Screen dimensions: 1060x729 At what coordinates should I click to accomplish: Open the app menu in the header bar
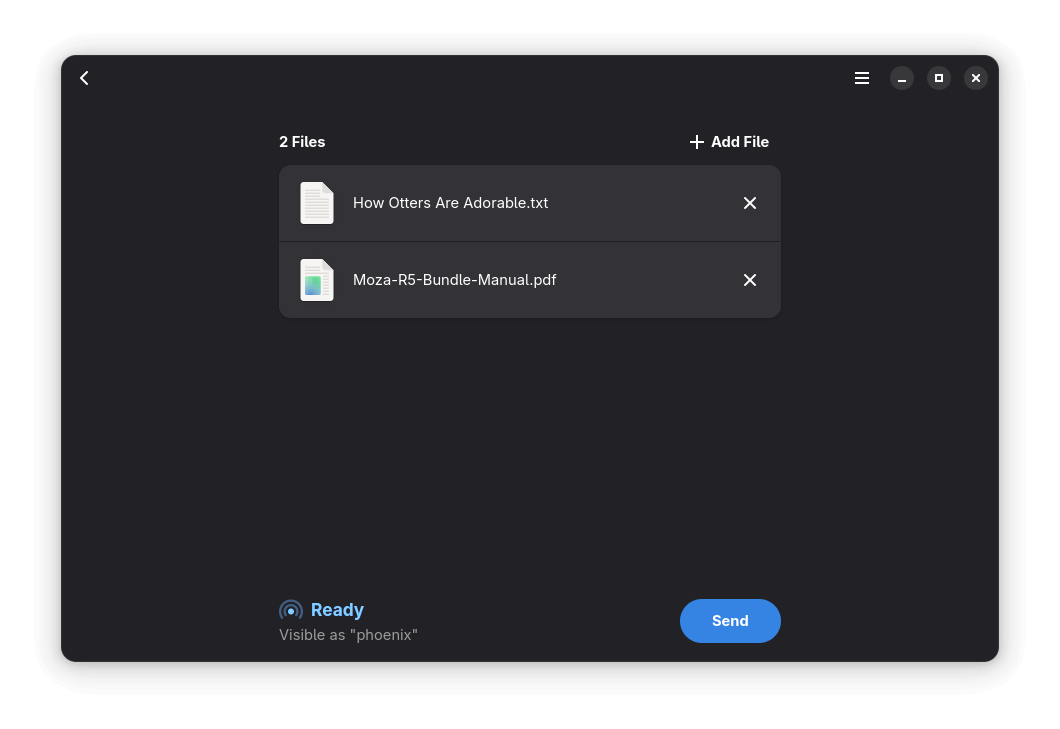(x=861, y=77)
